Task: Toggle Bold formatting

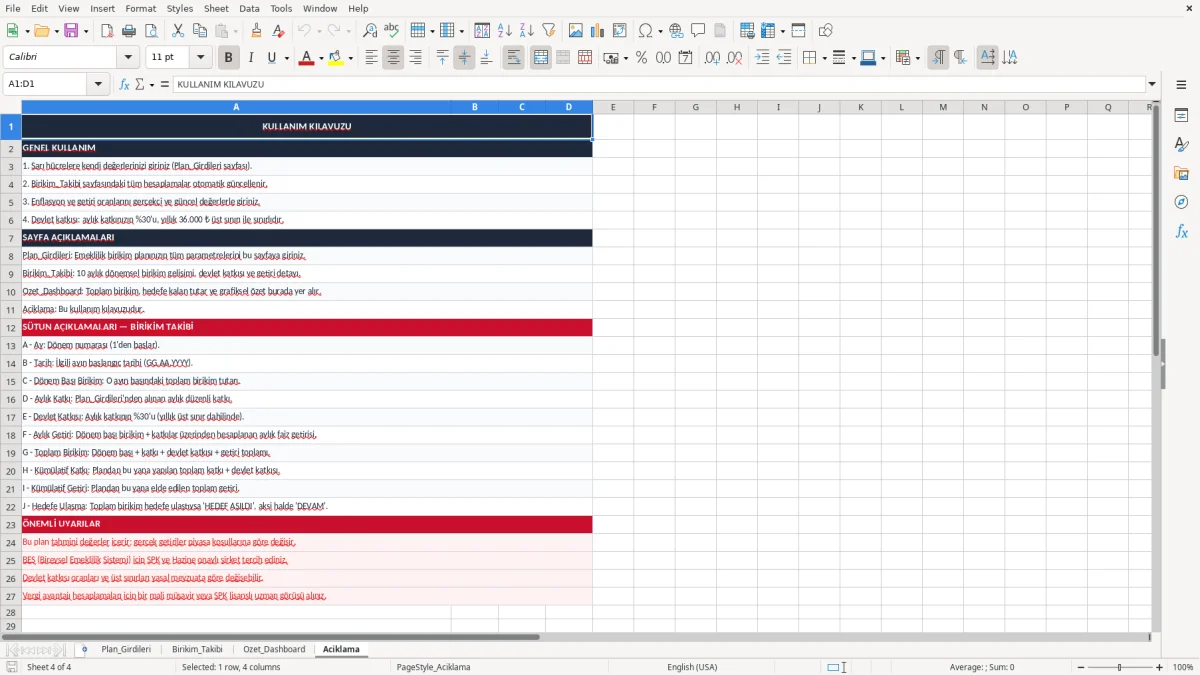Action: pyautogui.click(x=229, y=58)
